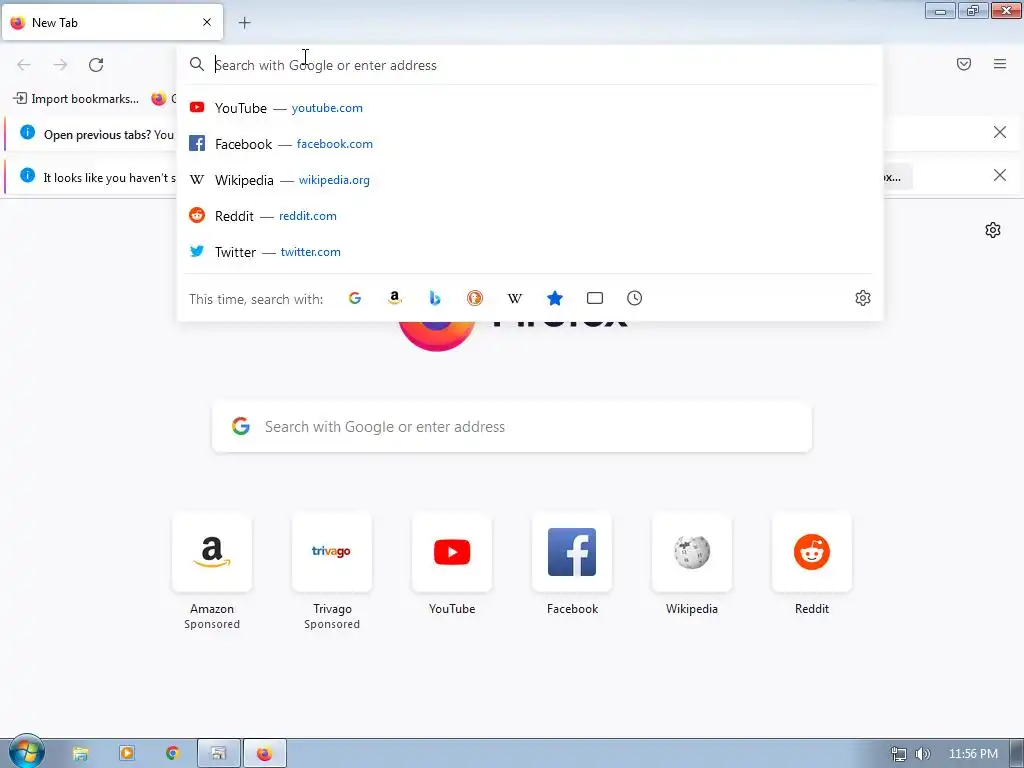This screenshot has width=1024, height=768.
Task: Choose the YouTube suggestion youtube.com
Action: (x=530, y=108)
